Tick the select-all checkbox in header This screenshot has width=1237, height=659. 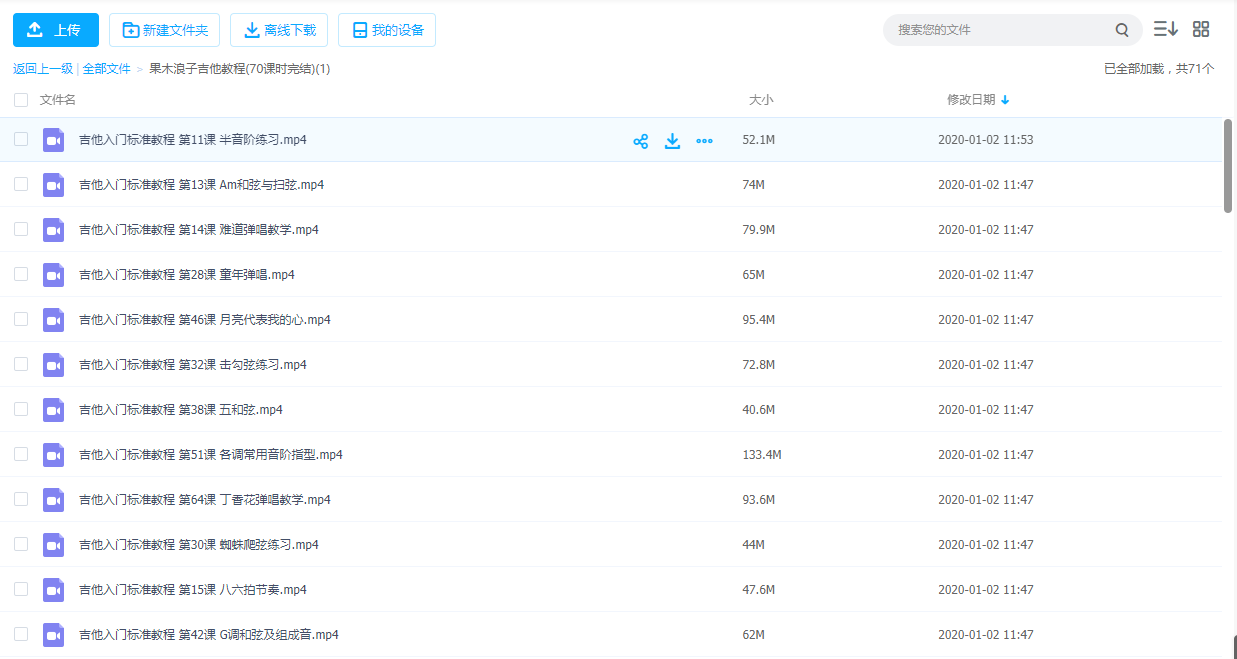pyautogui.click(x=21, y=100)
